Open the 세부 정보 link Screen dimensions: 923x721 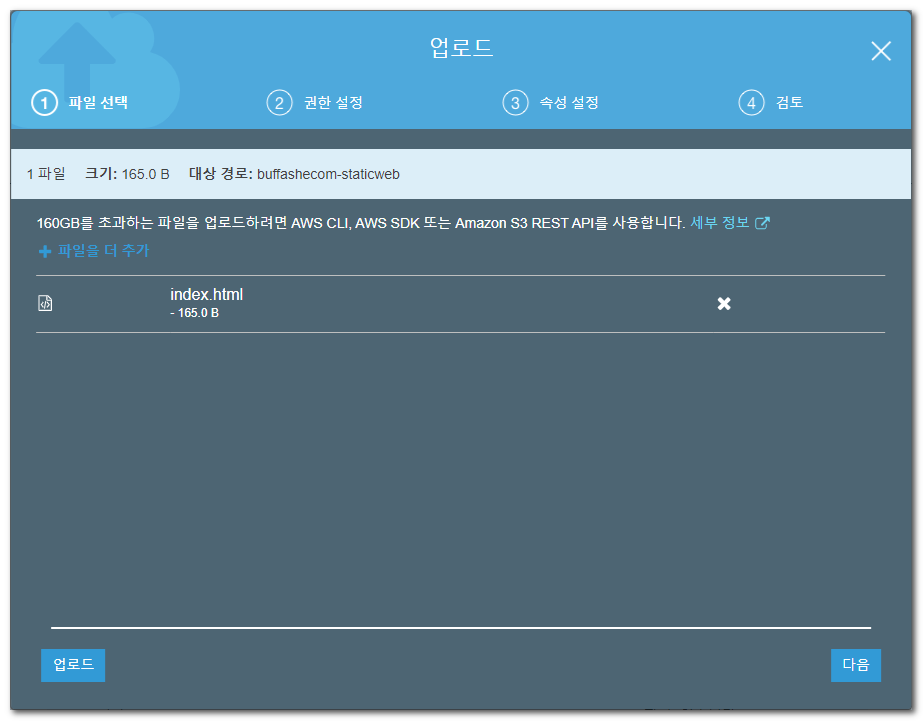[719, 222]
